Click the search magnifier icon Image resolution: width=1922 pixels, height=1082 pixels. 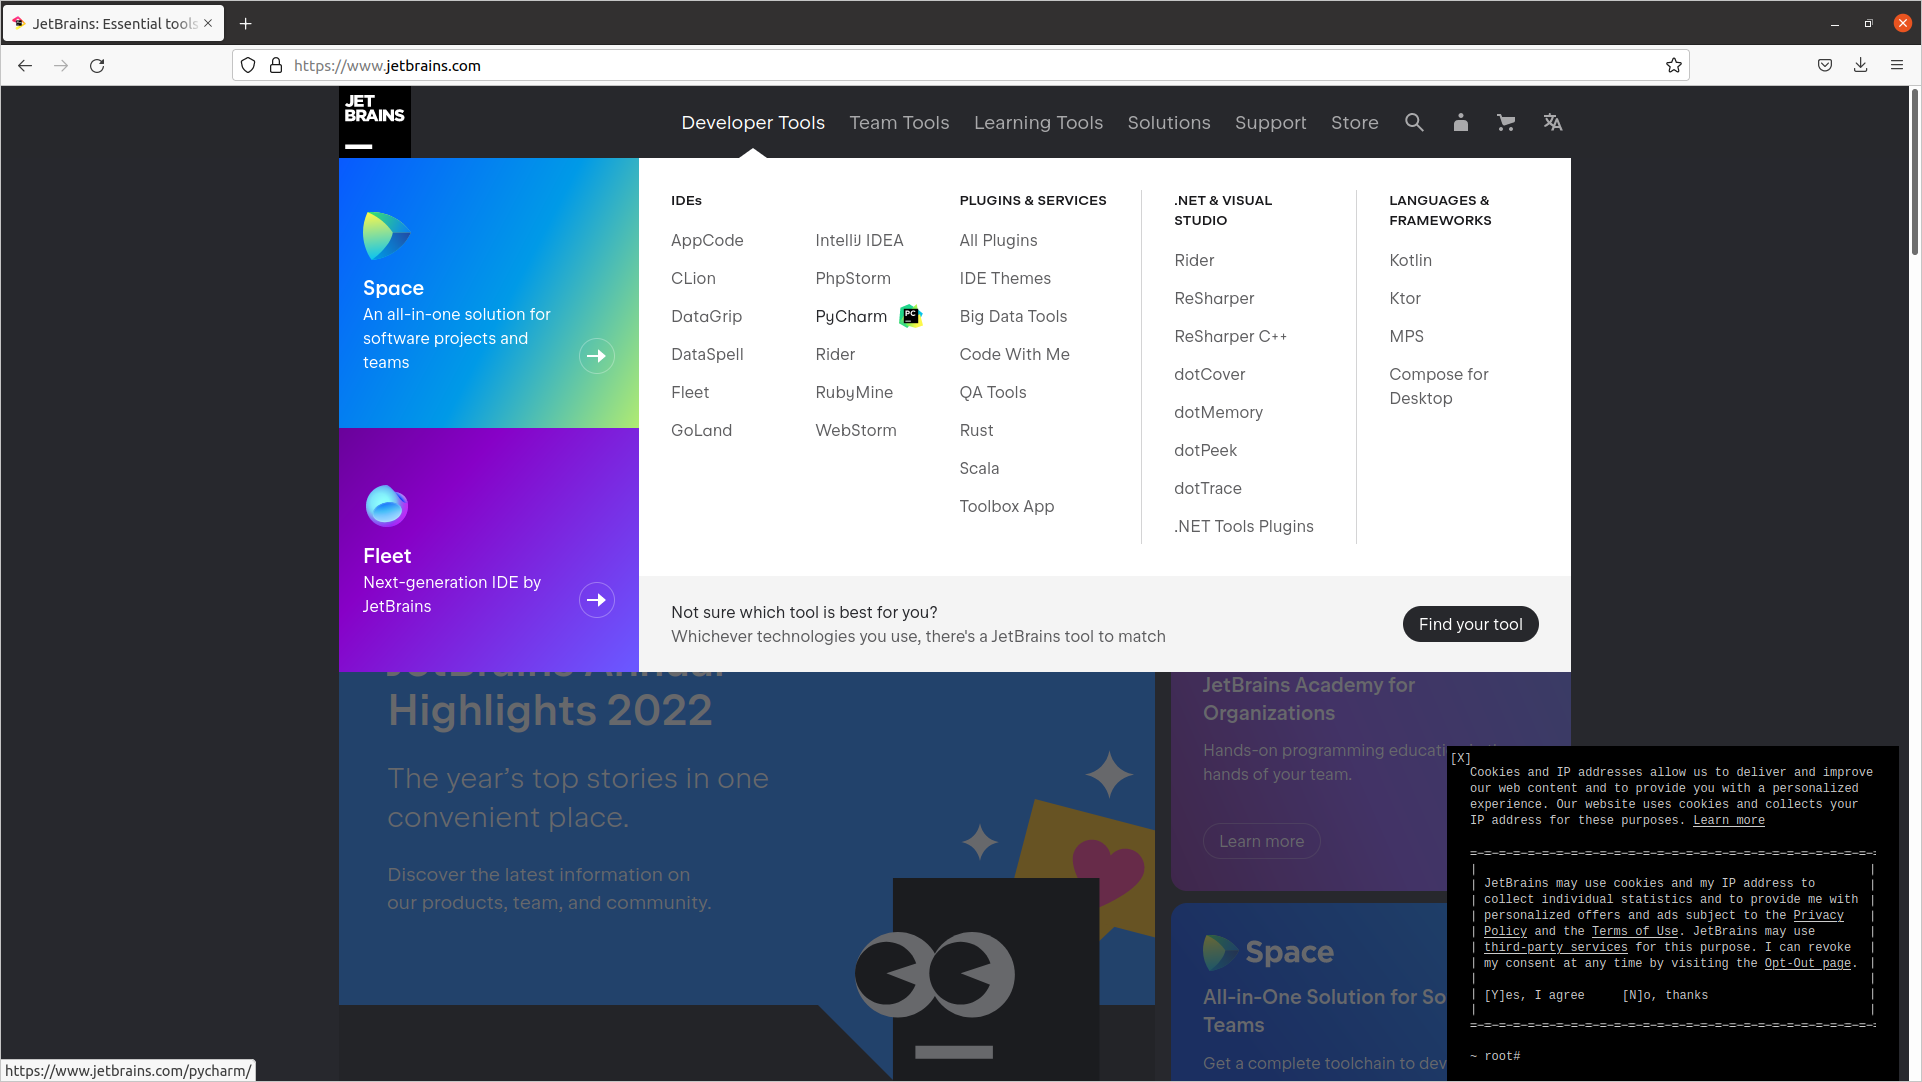click(1414, 121)
